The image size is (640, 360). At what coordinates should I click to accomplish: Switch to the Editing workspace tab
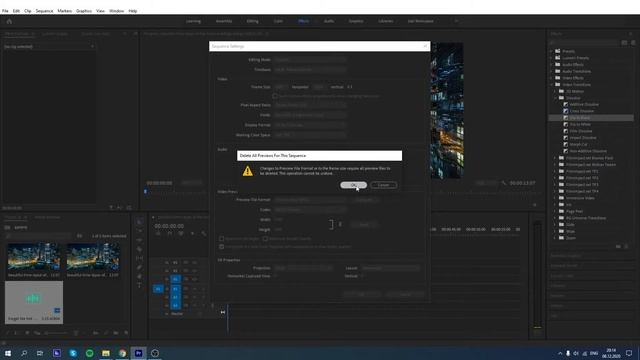click(252, 21)
